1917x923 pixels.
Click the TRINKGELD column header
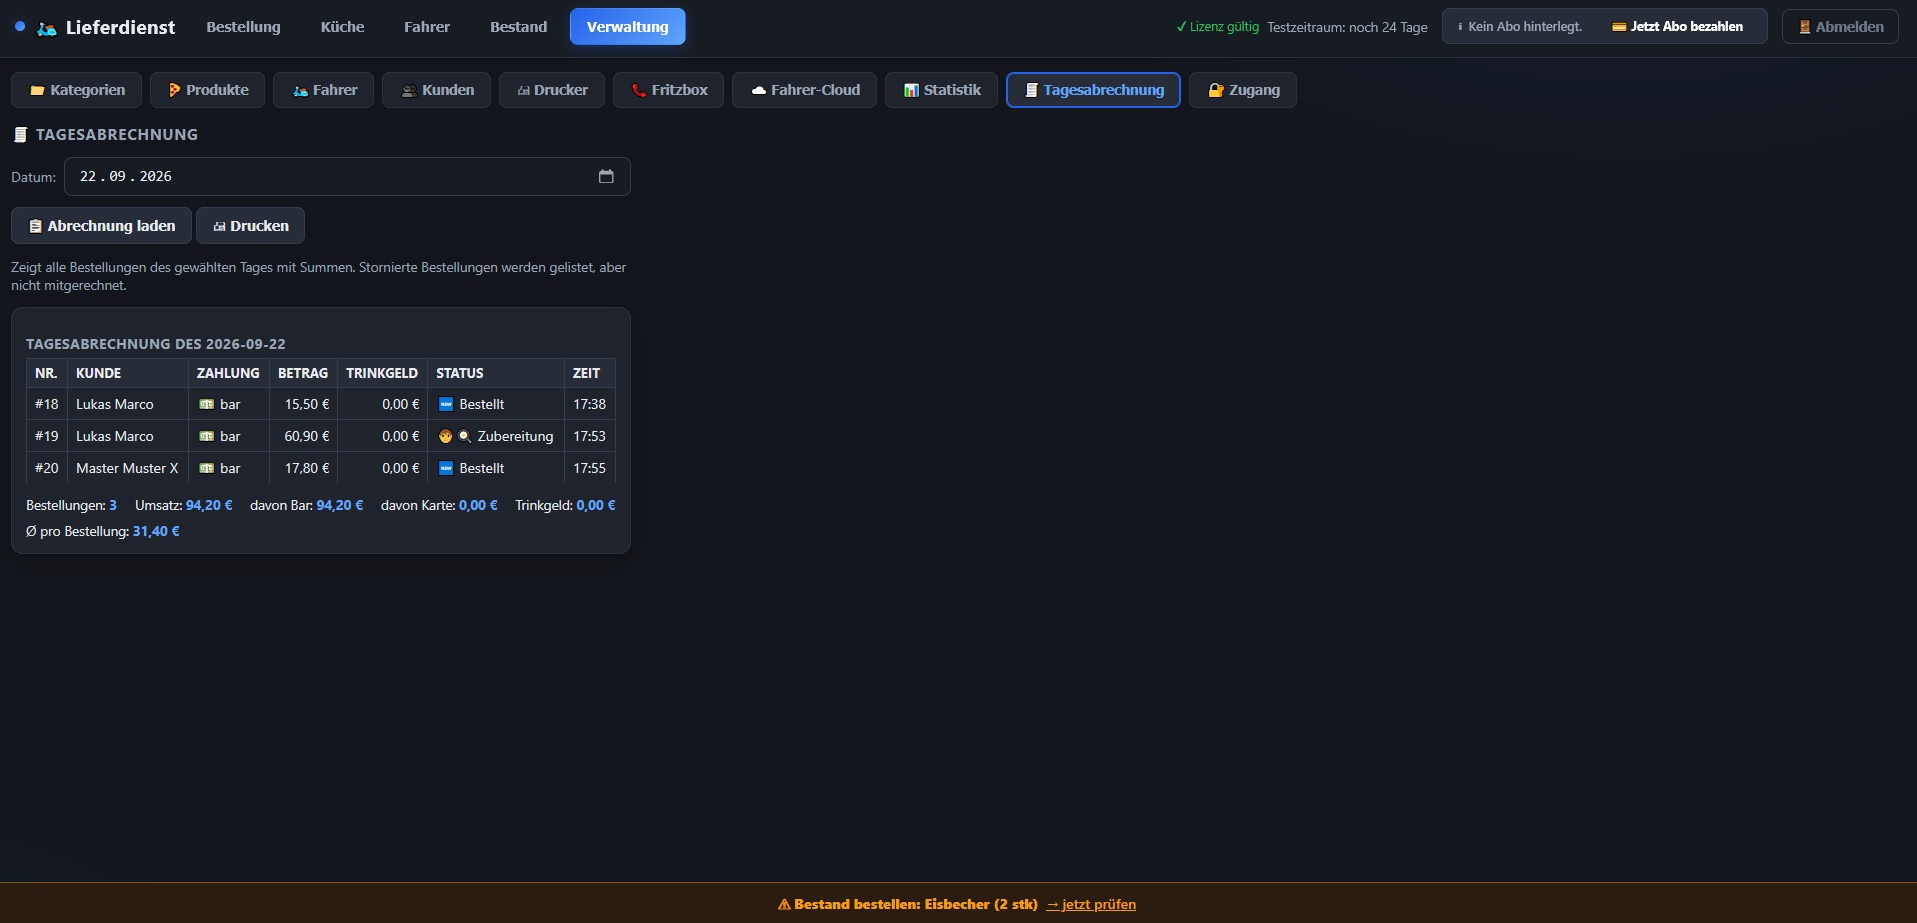[x=382, y=373]
